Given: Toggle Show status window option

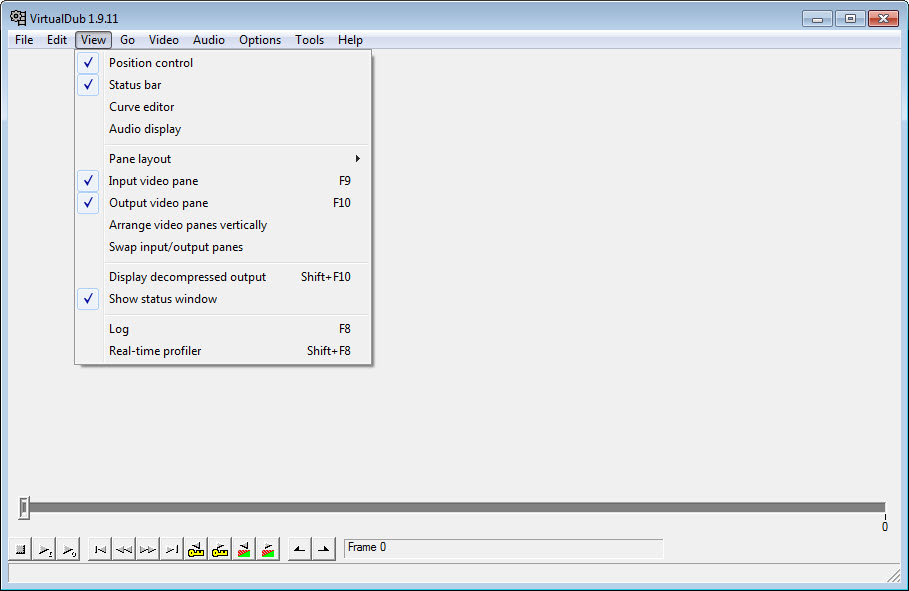Looking at the screenshot, I should point(223,299).
